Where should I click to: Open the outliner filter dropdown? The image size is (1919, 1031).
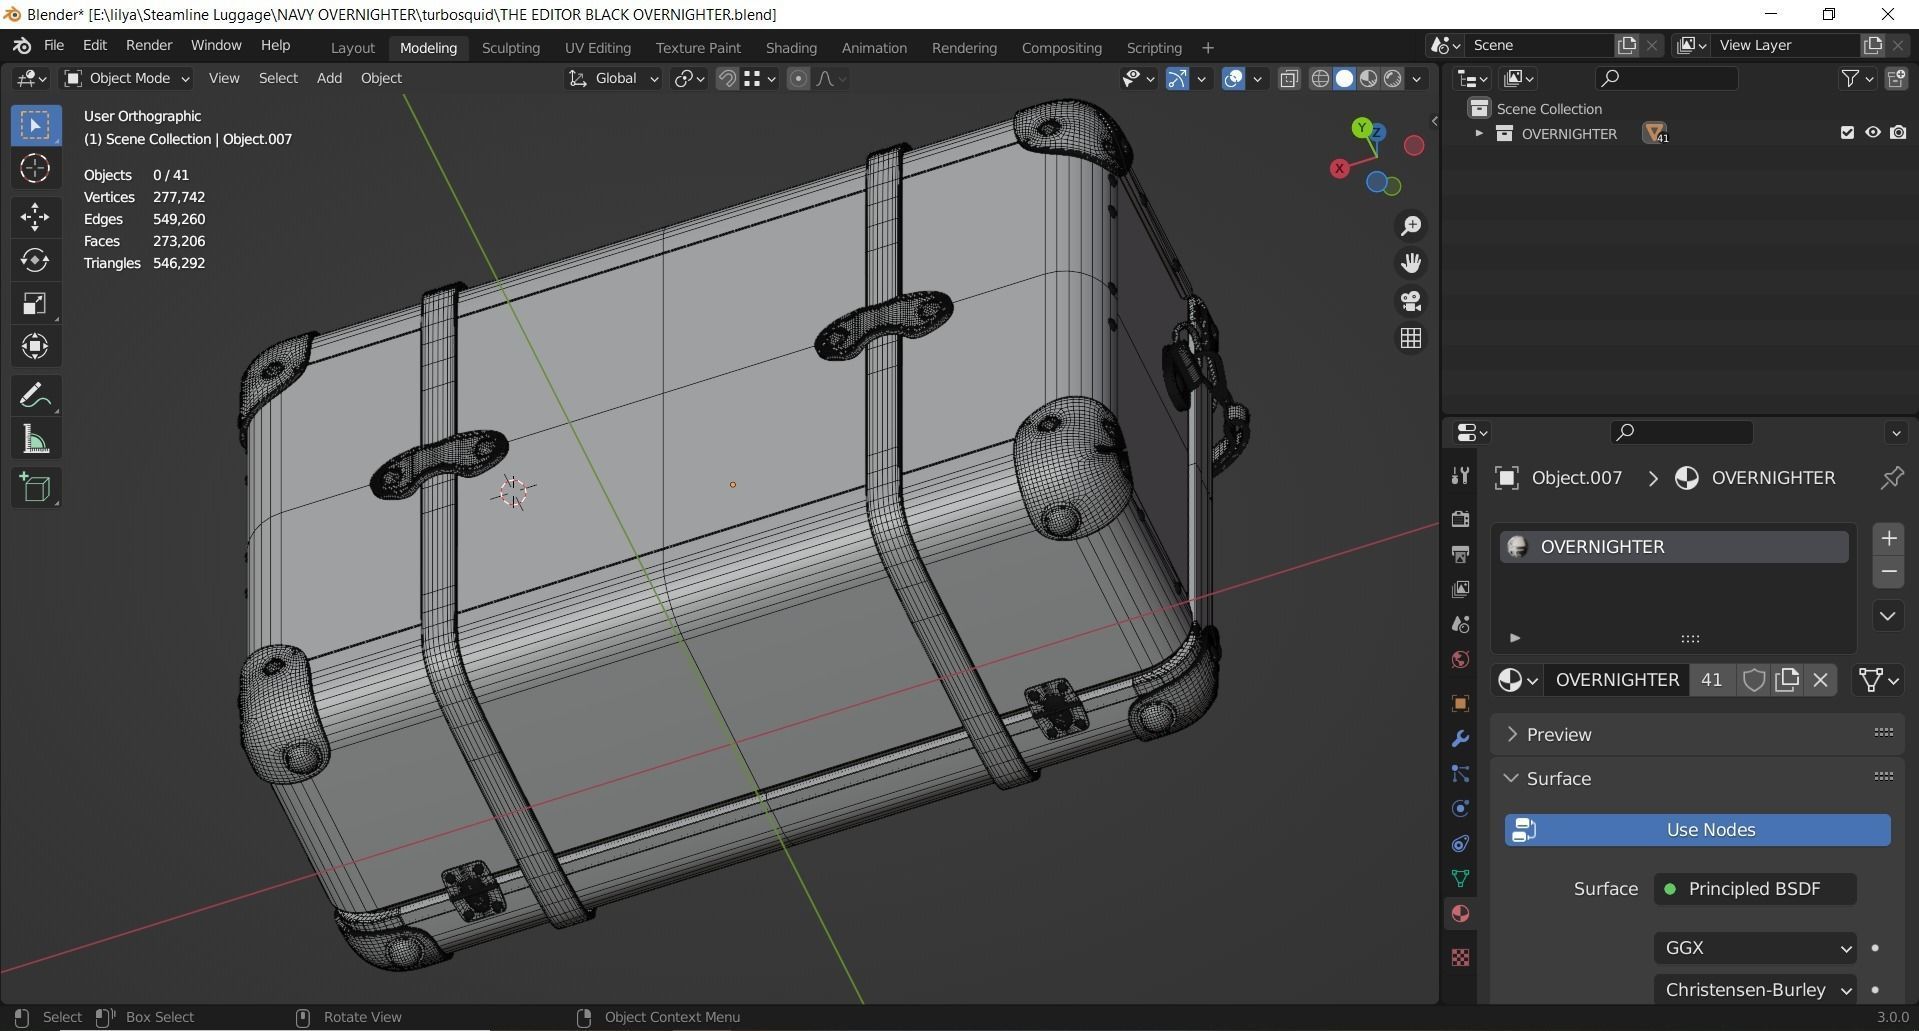[1856, 78]
